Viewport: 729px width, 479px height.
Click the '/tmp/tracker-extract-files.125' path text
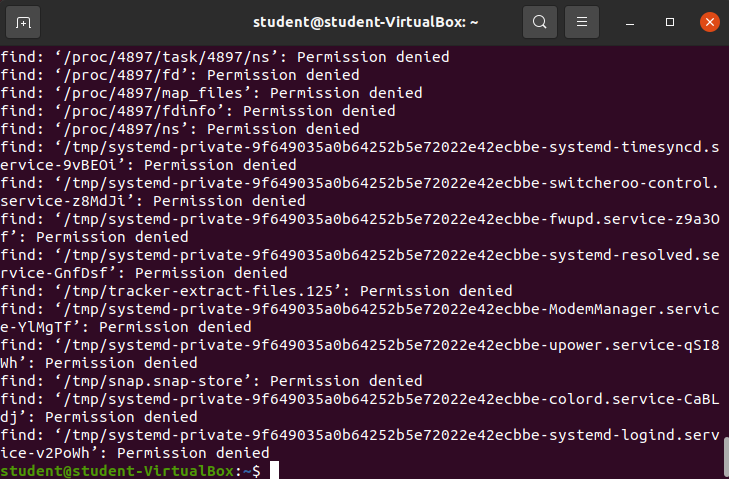[197, 291]
